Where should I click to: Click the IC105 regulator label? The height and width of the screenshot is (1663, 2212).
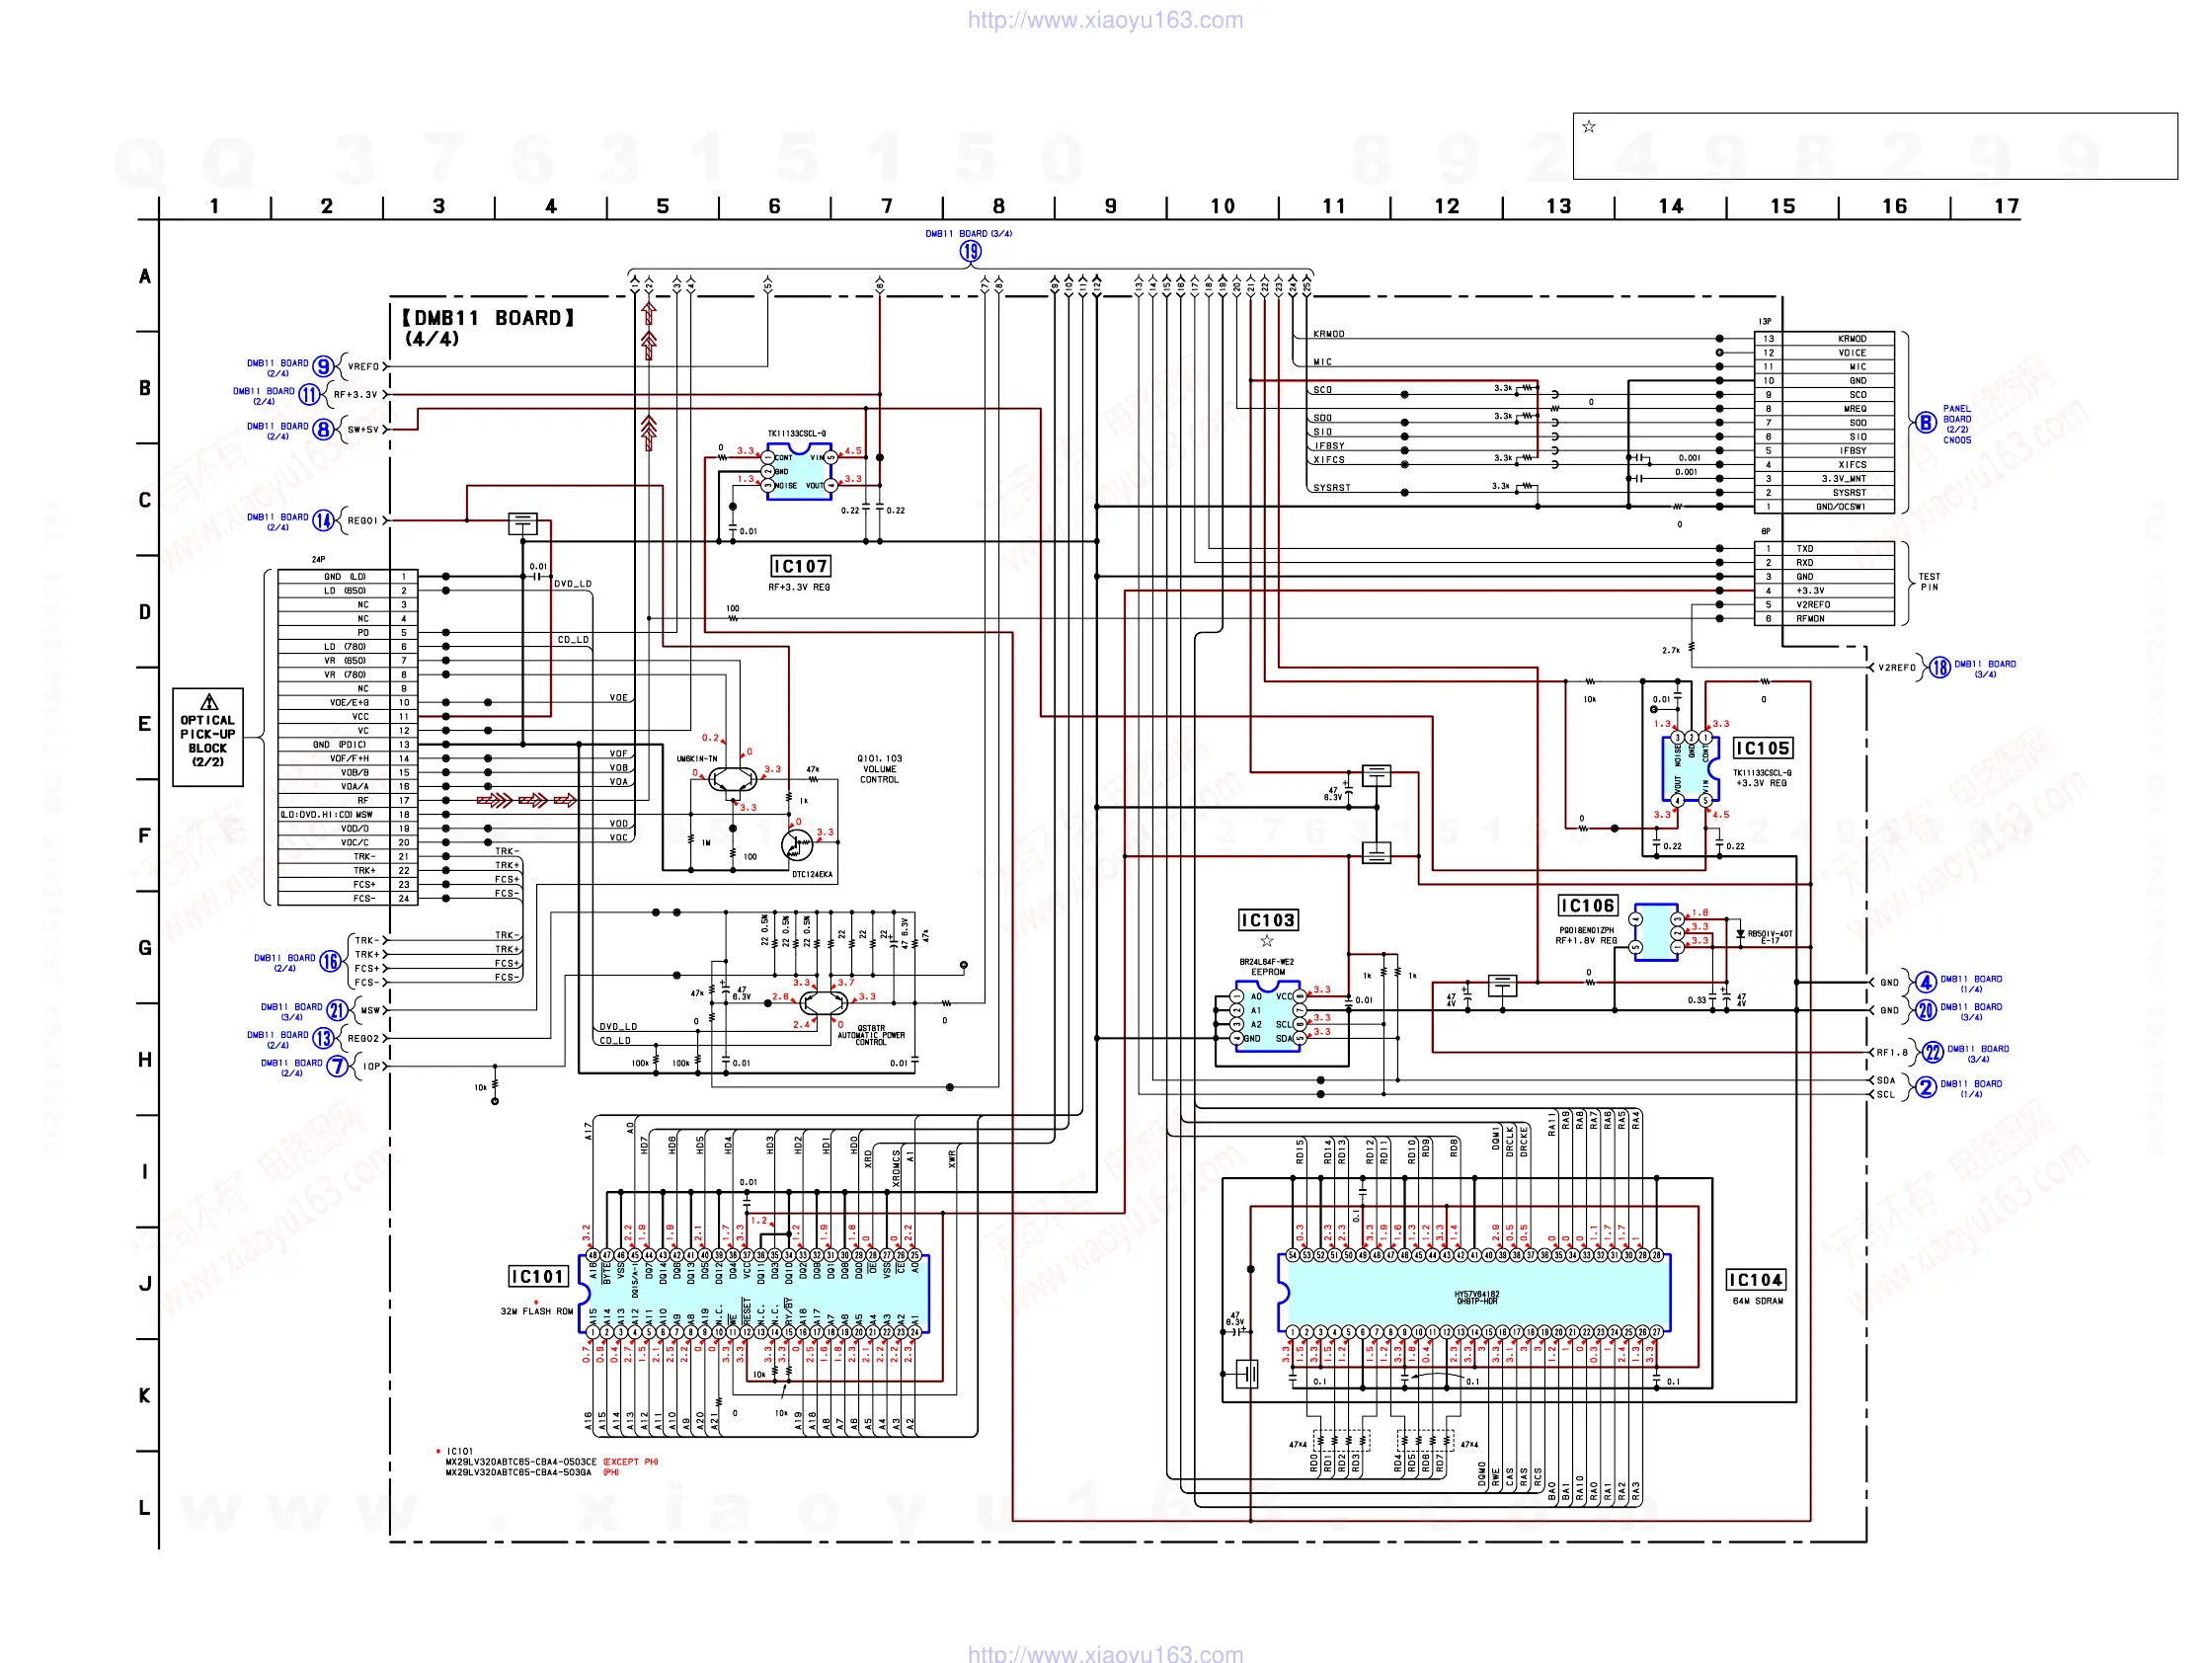[1762, 748]
